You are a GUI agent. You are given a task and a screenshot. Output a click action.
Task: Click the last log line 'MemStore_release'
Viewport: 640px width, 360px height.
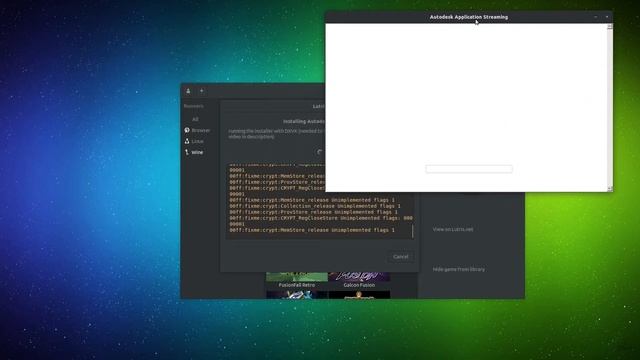click(x=312, y=230)
